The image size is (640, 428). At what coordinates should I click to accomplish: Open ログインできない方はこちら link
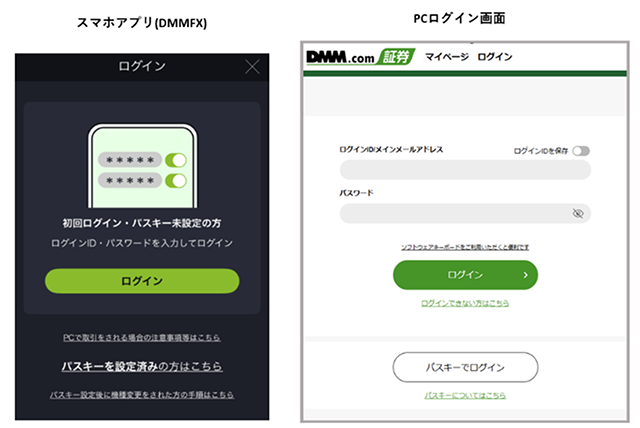click(465, 302)
